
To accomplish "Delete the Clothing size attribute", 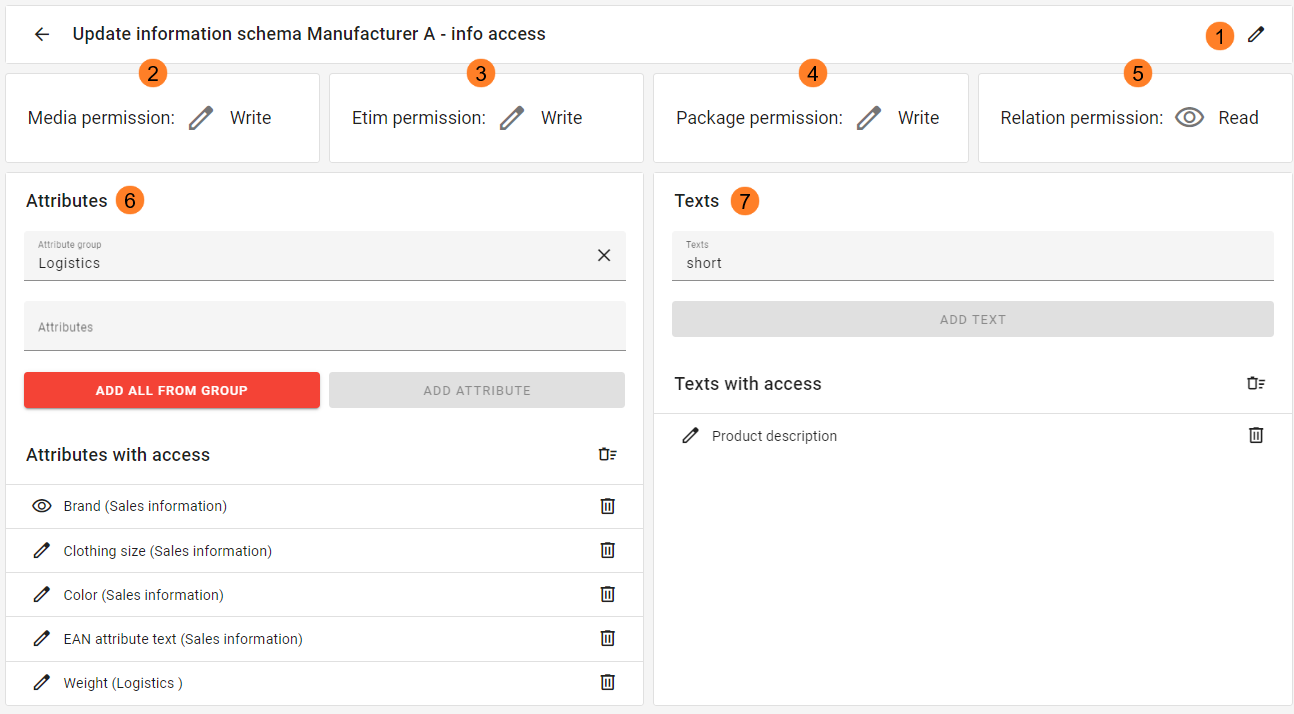I will point(607,550).
